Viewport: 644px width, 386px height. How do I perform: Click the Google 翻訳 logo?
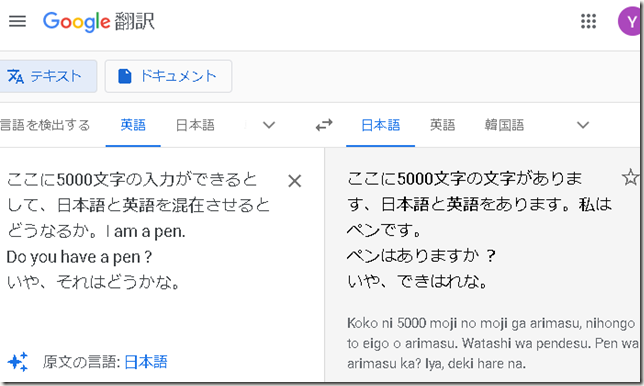click(99, 21)
